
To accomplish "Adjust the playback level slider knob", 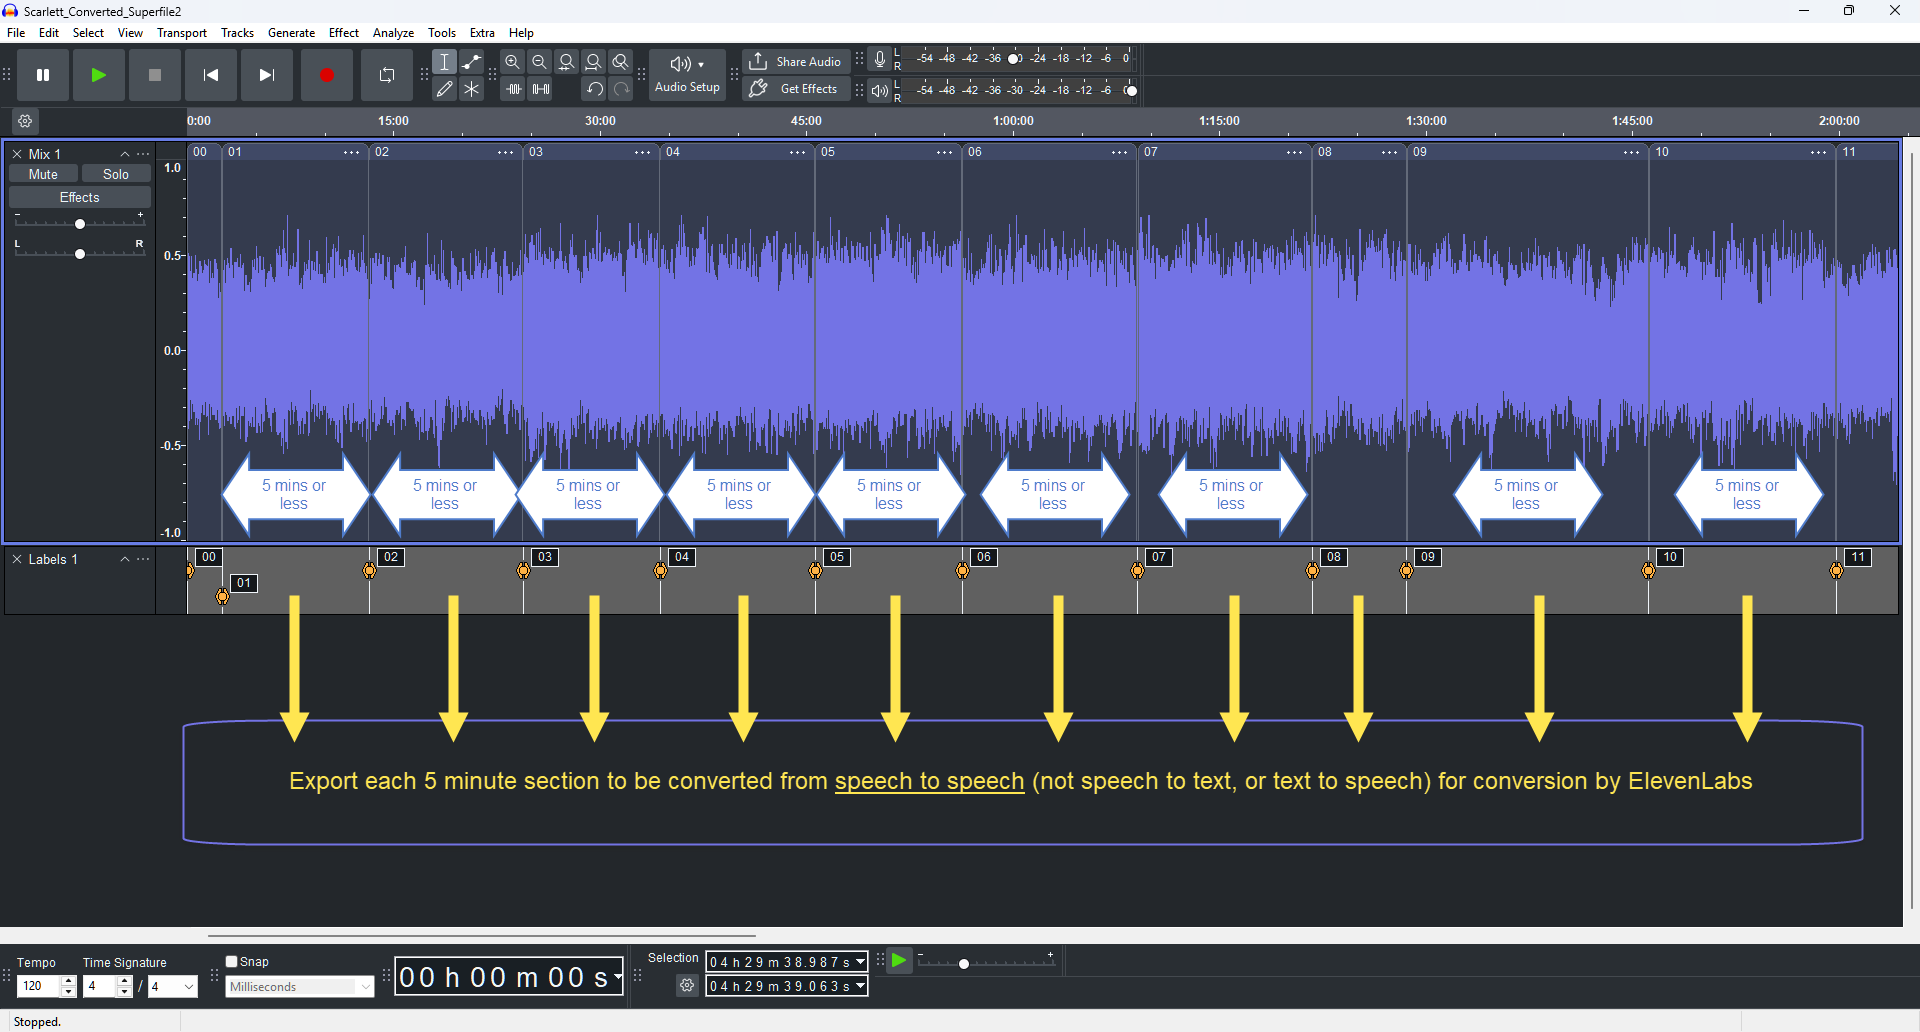I will pyautogui.click(x=1131, y=91).
